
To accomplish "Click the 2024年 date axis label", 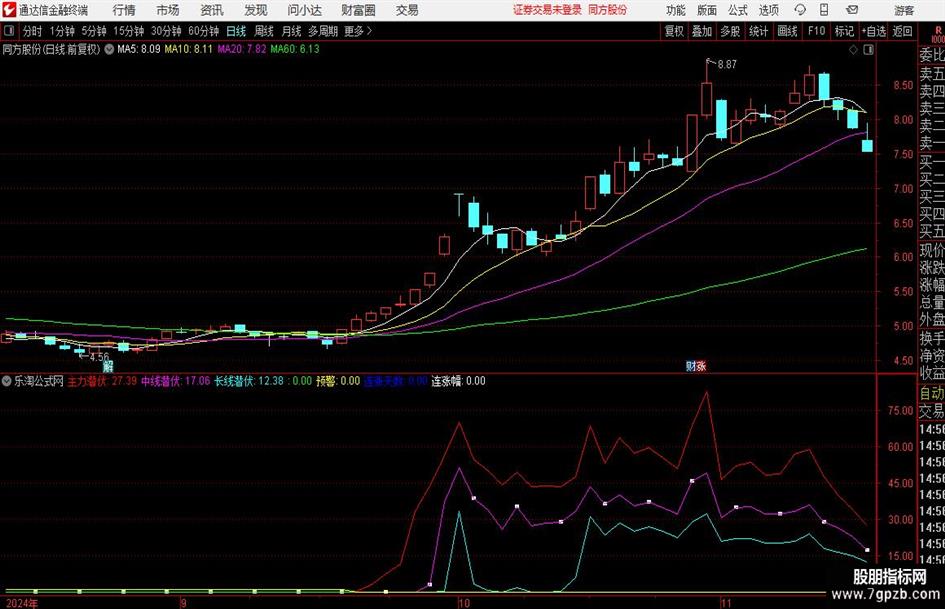I will point(22,603).
